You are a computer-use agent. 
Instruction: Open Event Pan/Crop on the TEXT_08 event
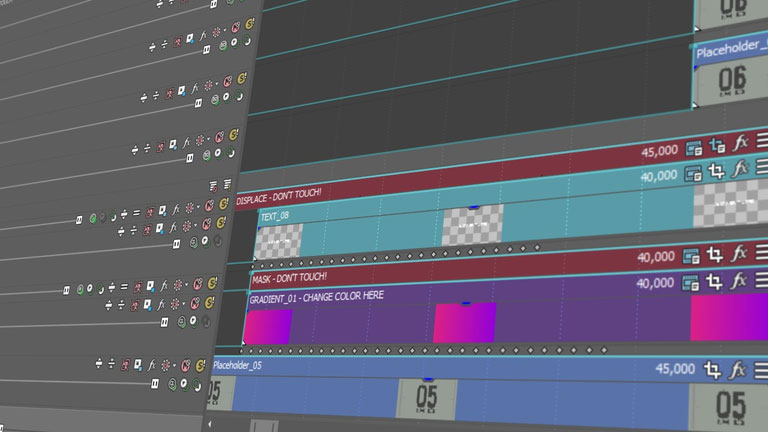click(716, 171)
